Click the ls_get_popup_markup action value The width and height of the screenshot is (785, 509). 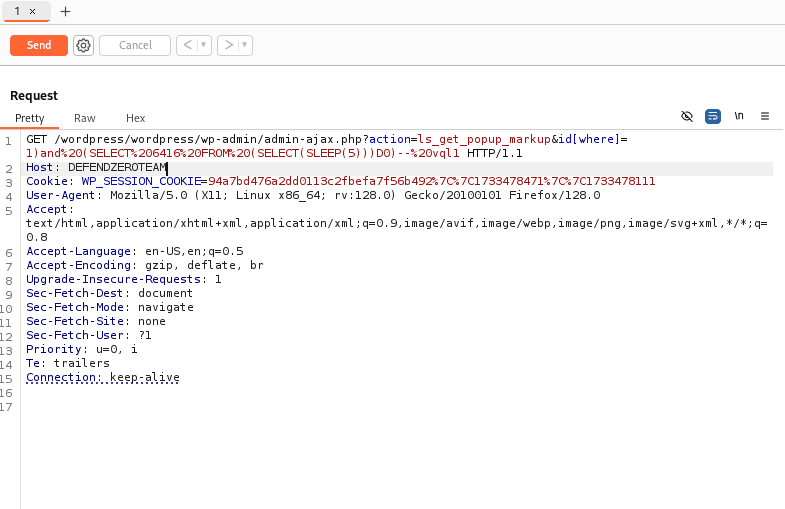(x=485, y=139)
